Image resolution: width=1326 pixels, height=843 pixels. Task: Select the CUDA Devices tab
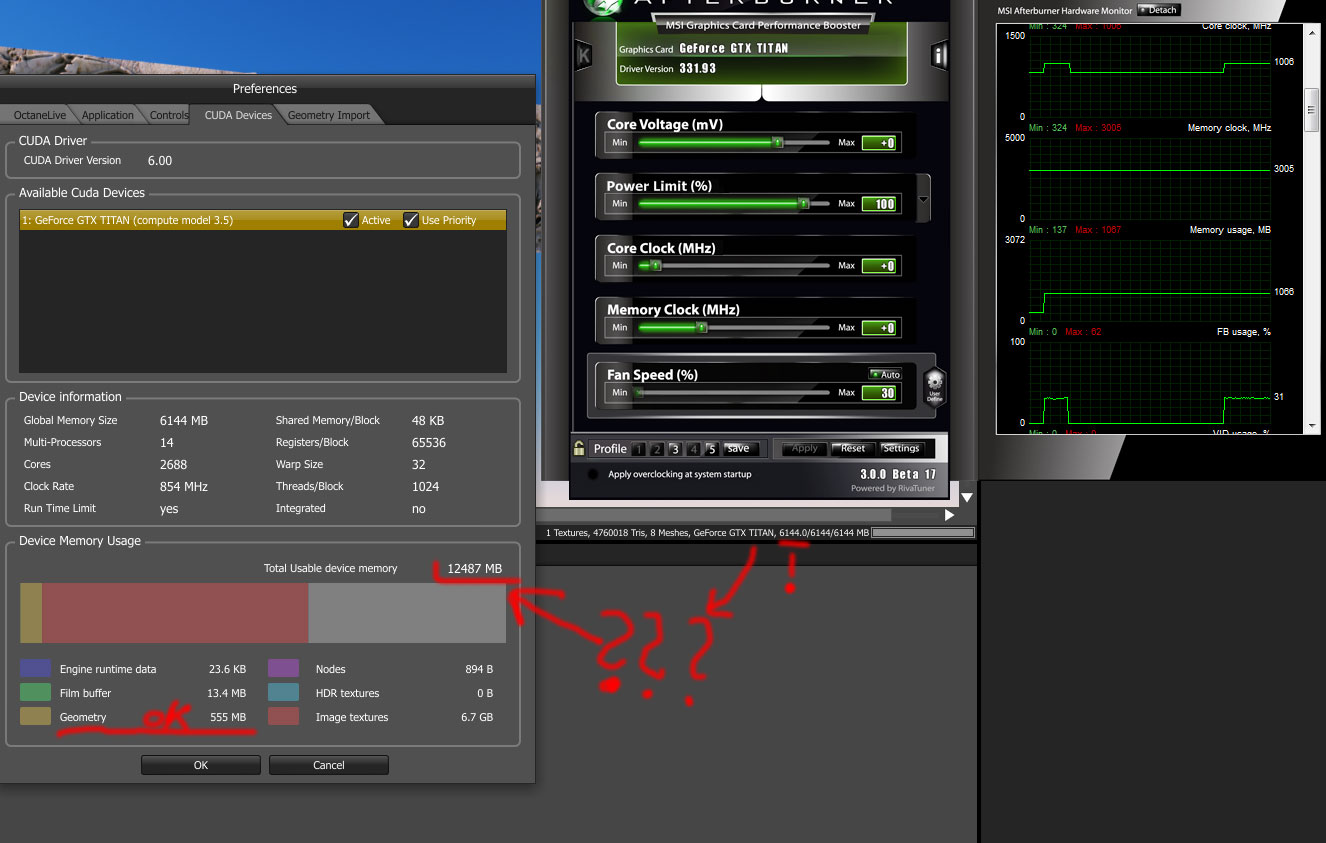[x=238, y=115]
